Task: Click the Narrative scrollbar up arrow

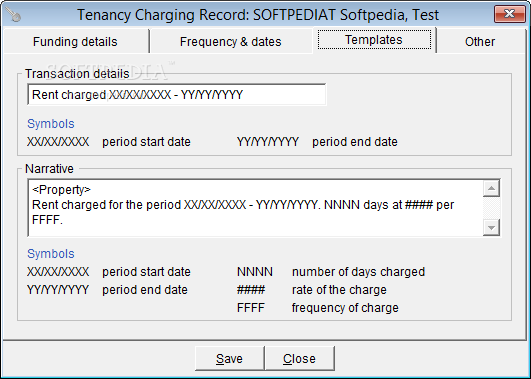Action: pos(491,188)
